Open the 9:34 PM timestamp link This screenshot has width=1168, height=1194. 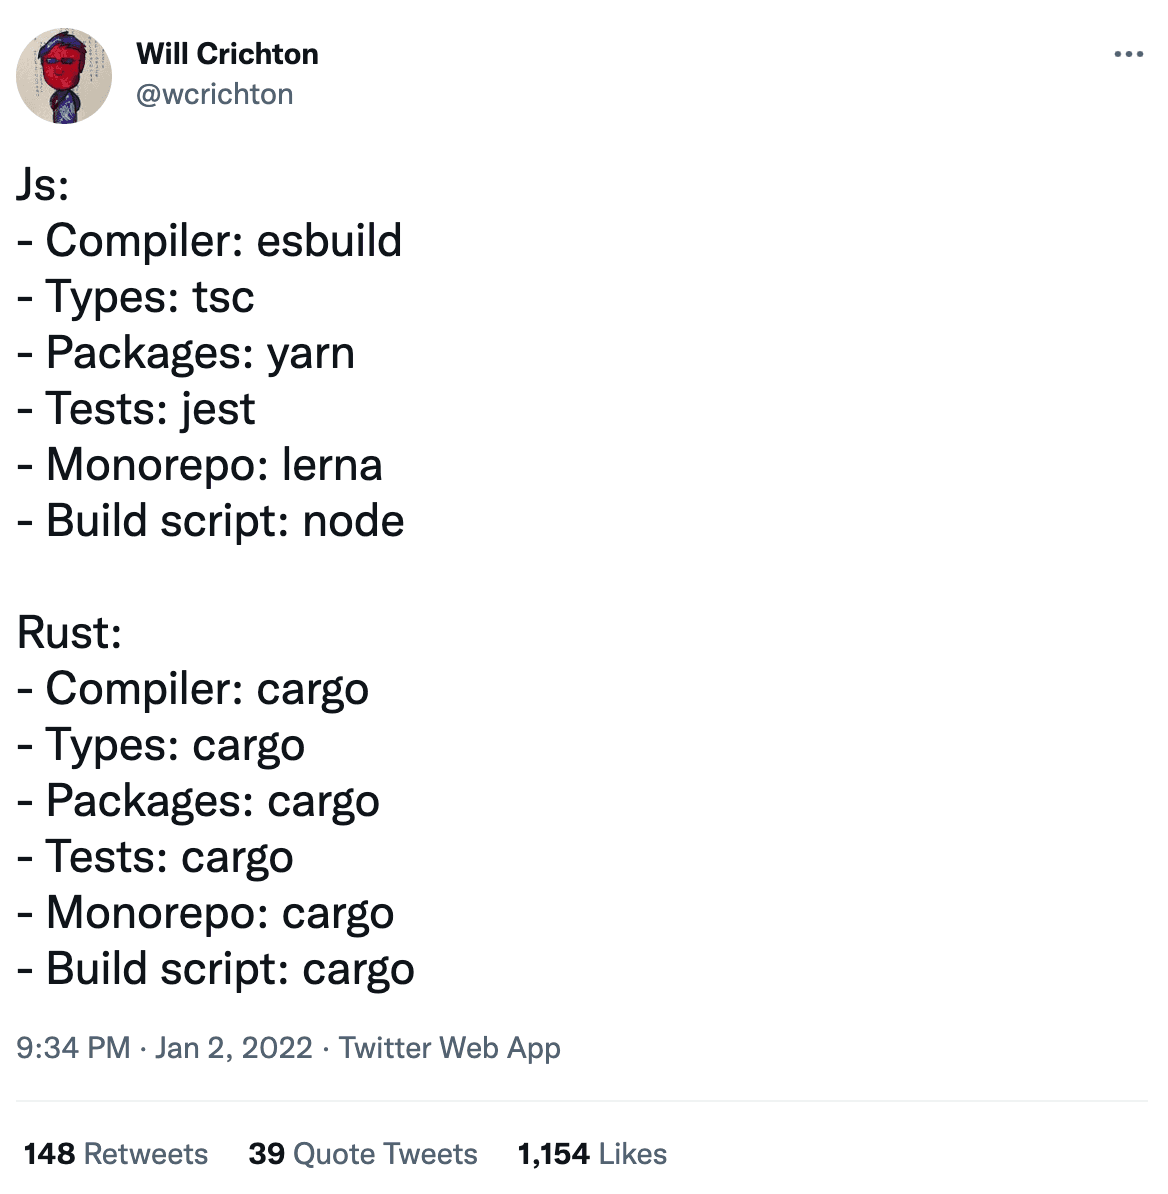pyautogui.click(x=73, y=1048)
